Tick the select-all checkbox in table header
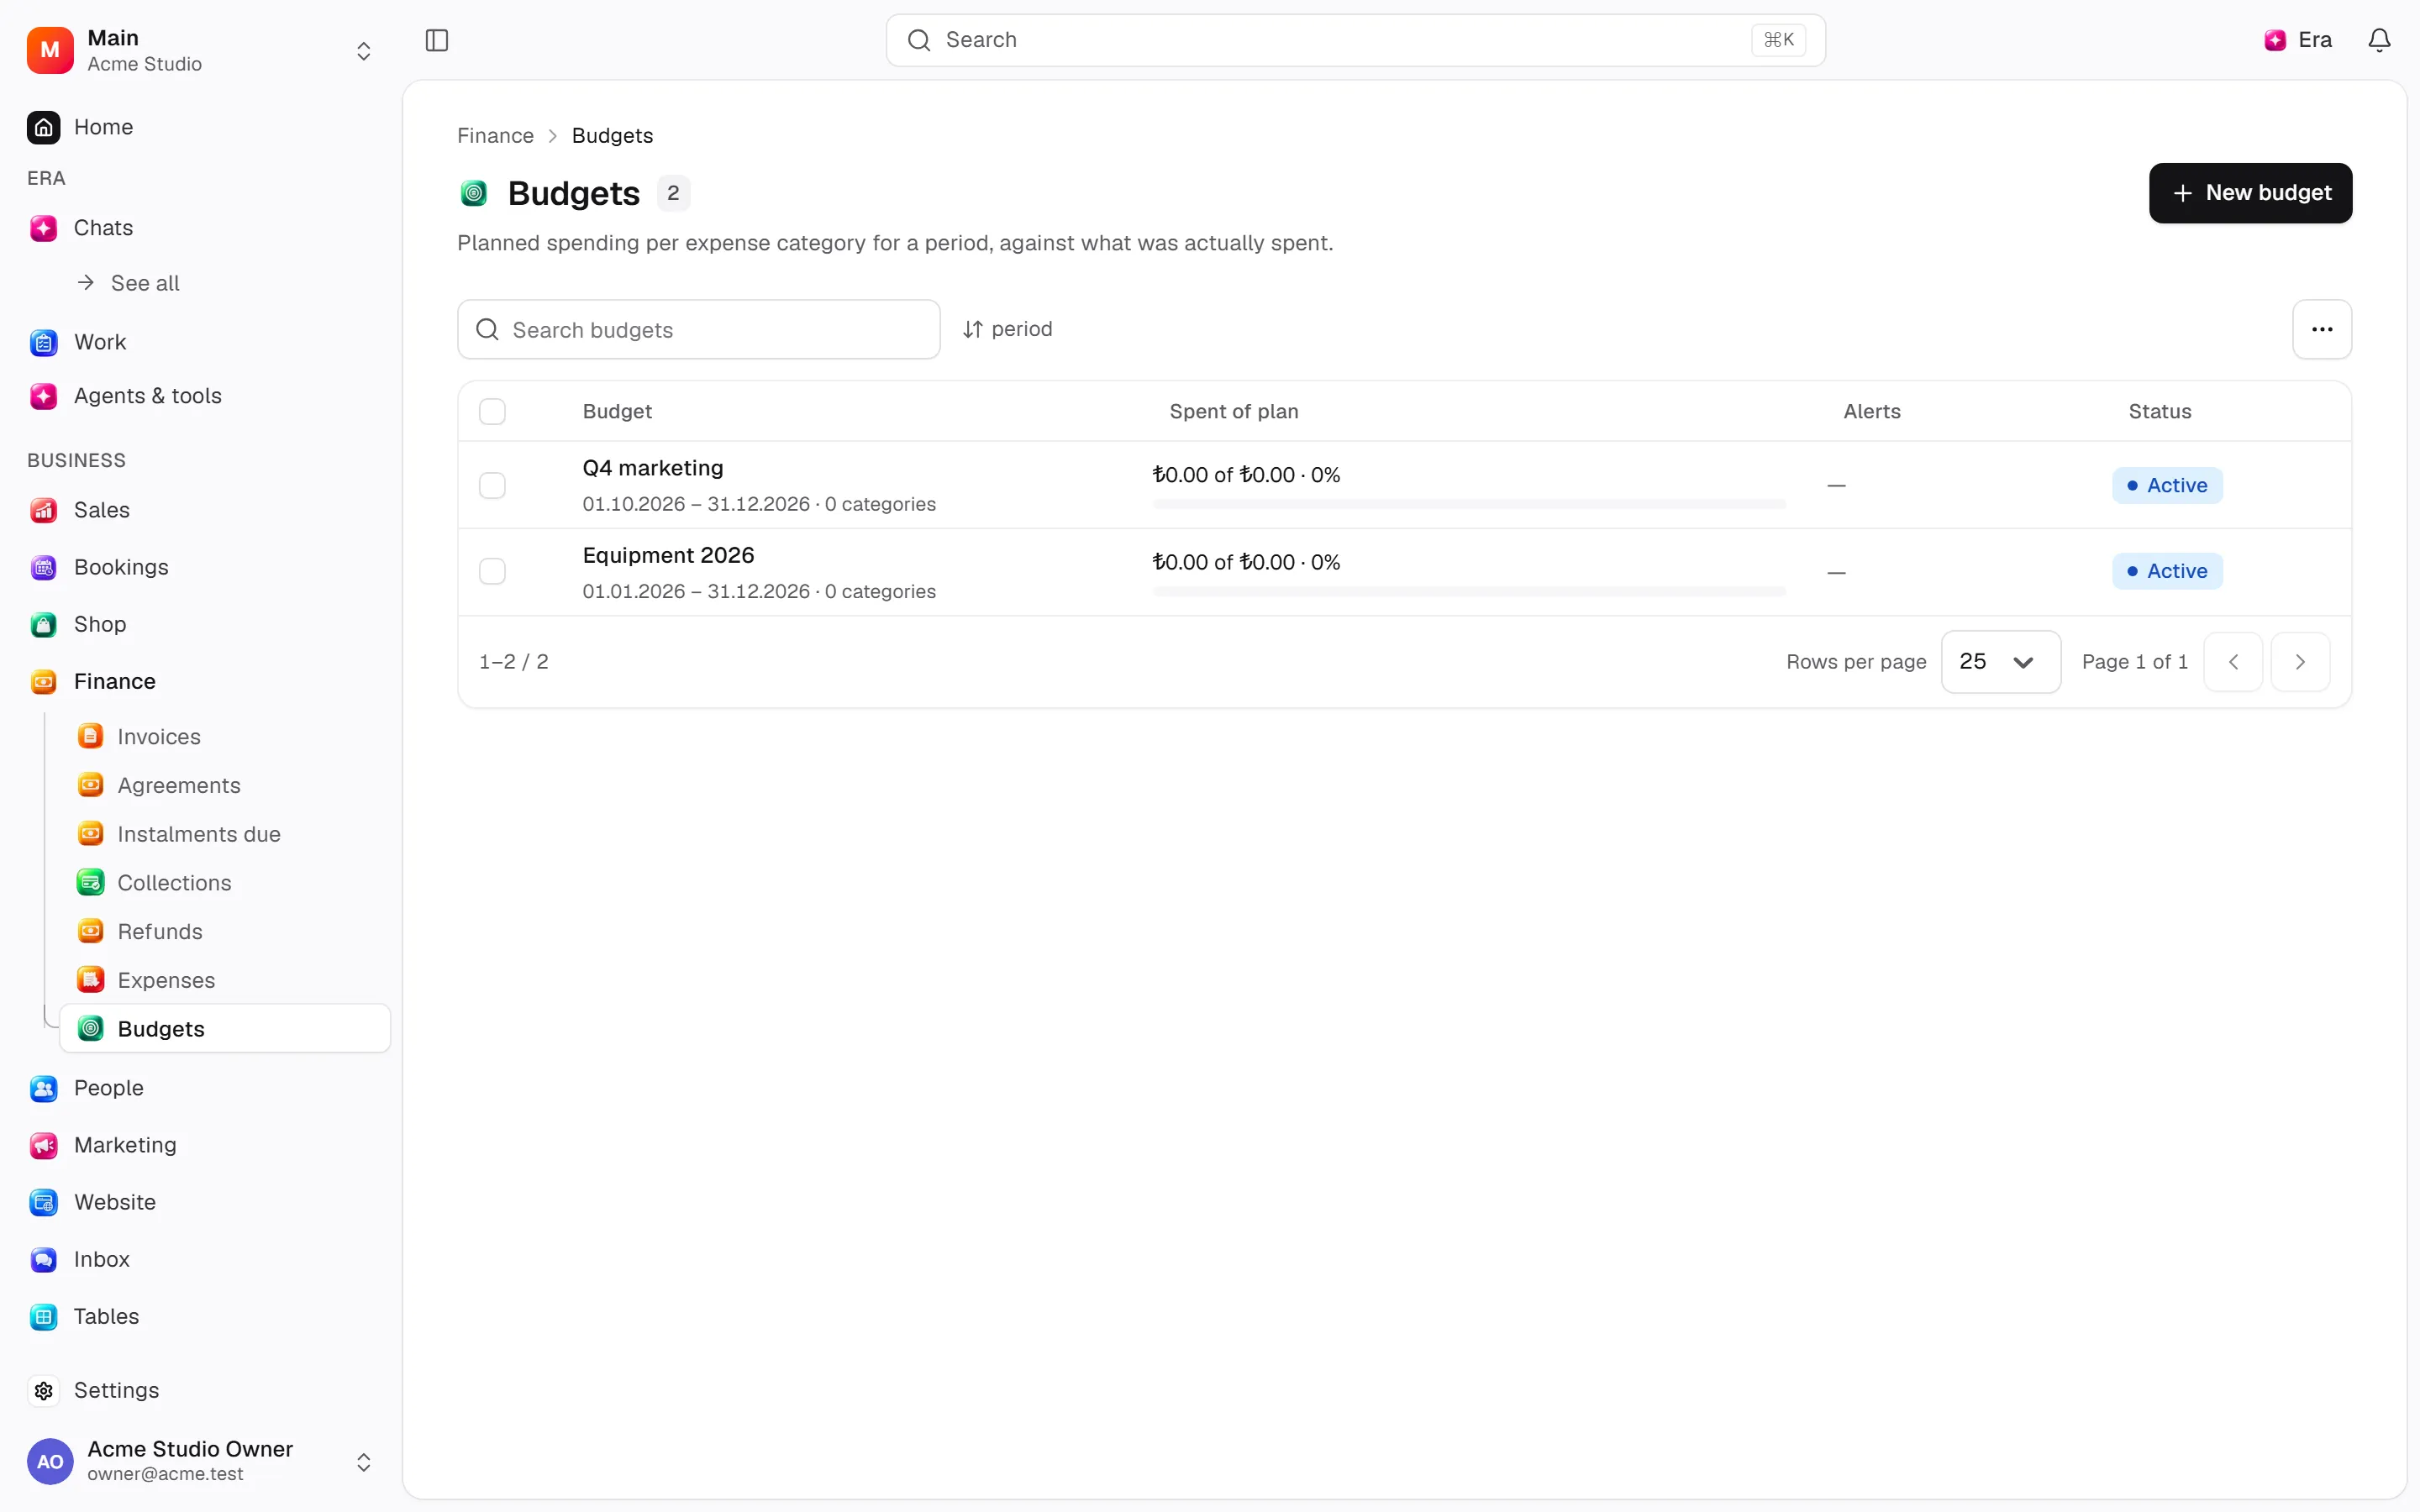 (x=492, y=411)
